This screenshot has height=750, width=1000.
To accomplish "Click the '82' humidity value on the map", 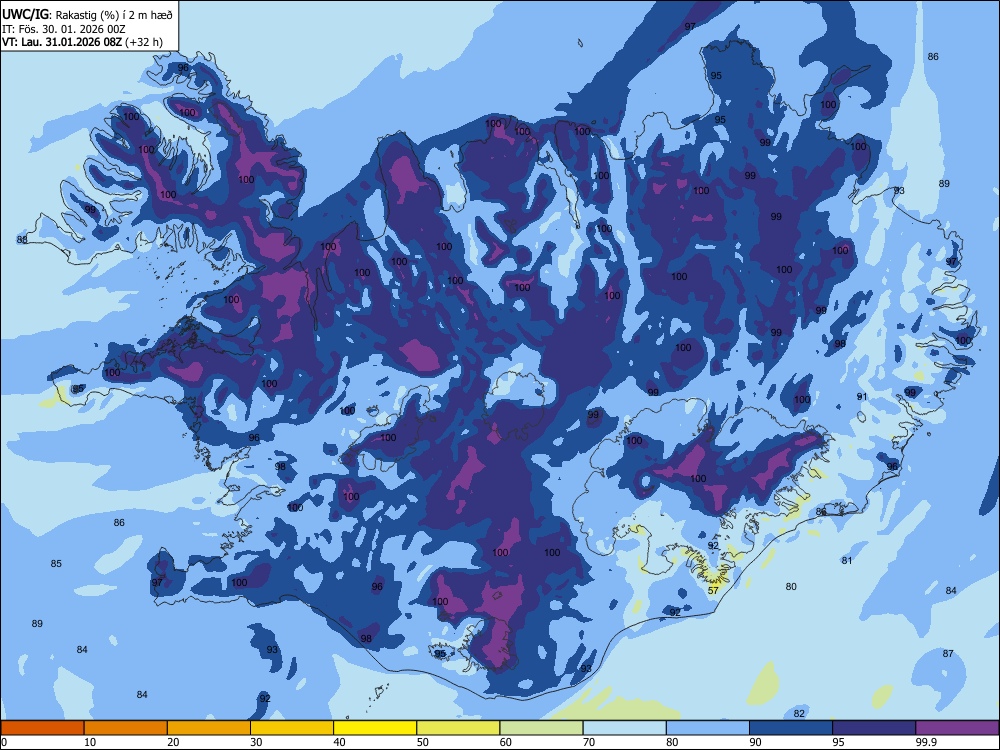I will (799, 713).
